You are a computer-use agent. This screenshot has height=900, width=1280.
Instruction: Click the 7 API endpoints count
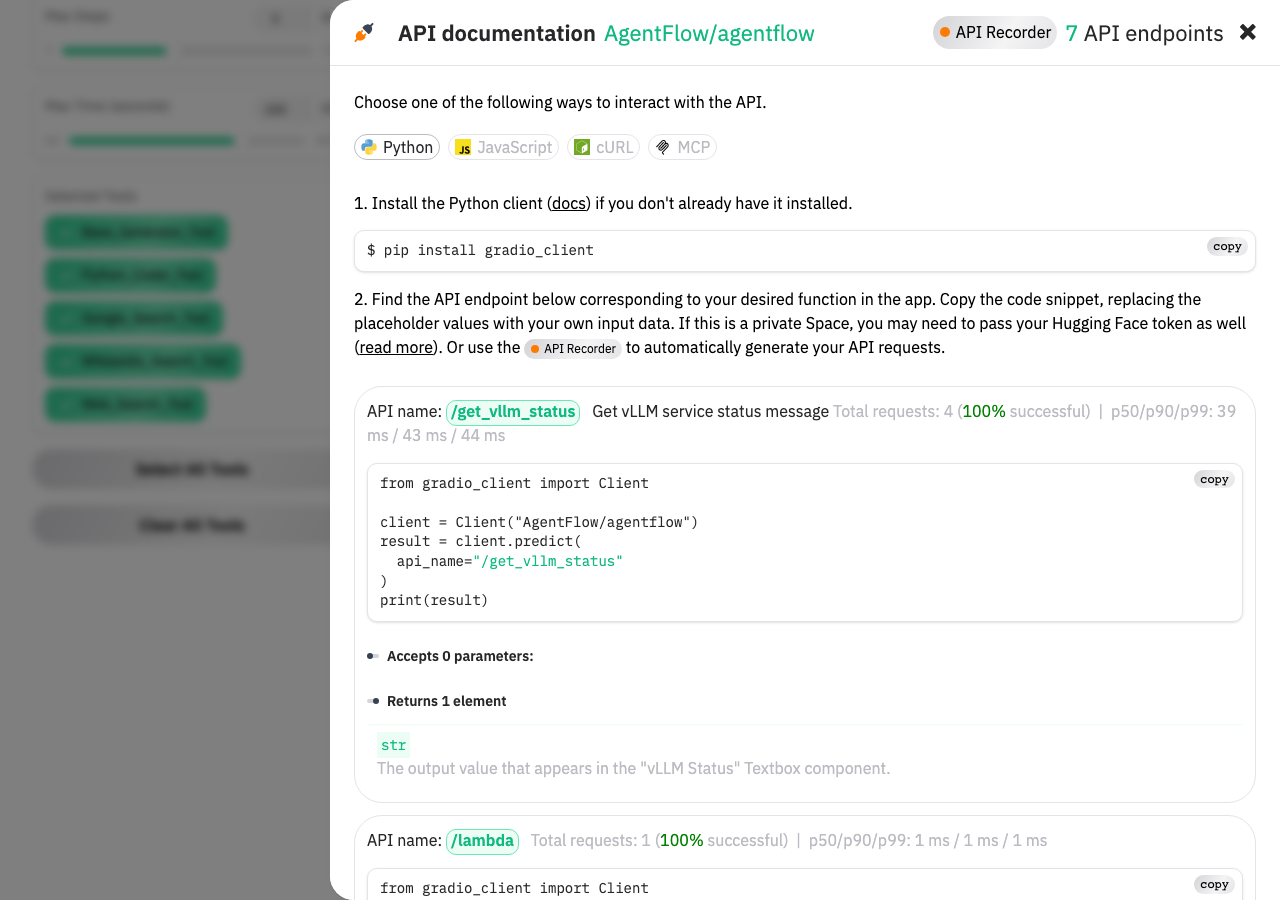[x=1144, y=33]
